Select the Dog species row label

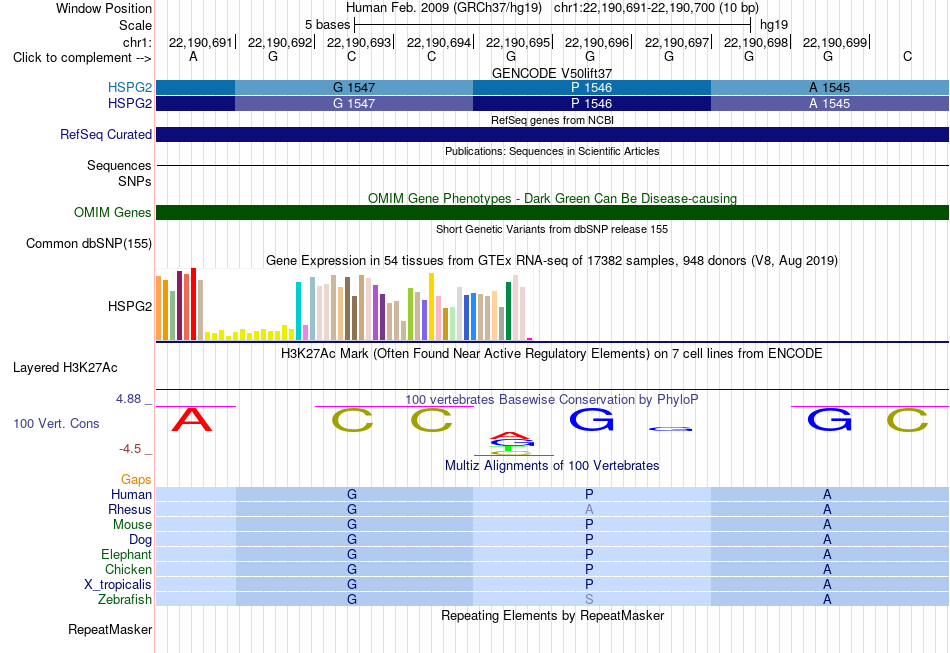140,540
